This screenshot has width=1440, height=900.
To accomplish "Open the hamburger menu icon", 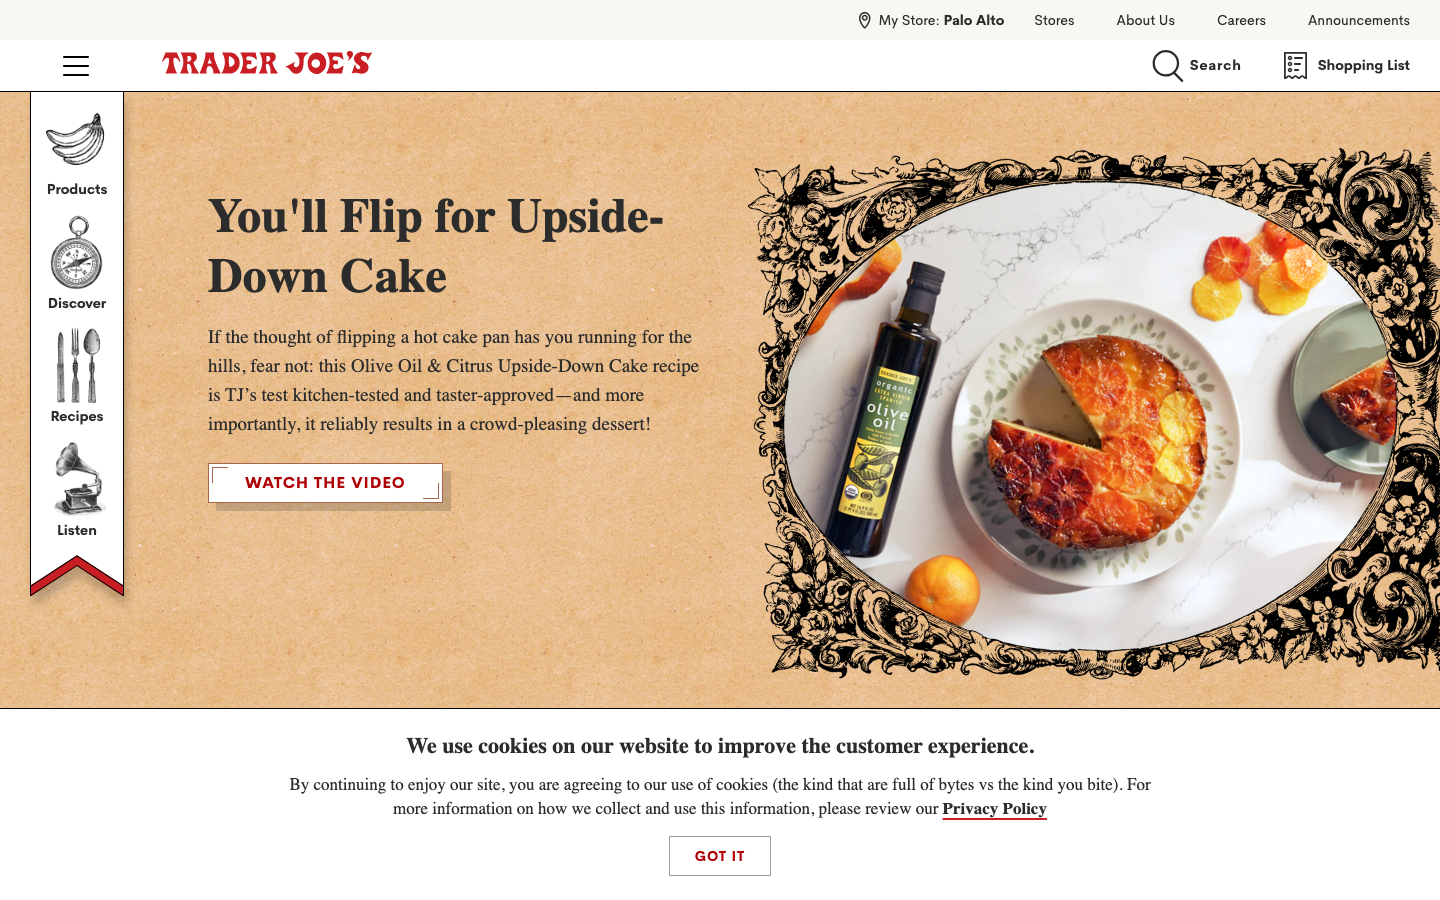I will point(76,66).
